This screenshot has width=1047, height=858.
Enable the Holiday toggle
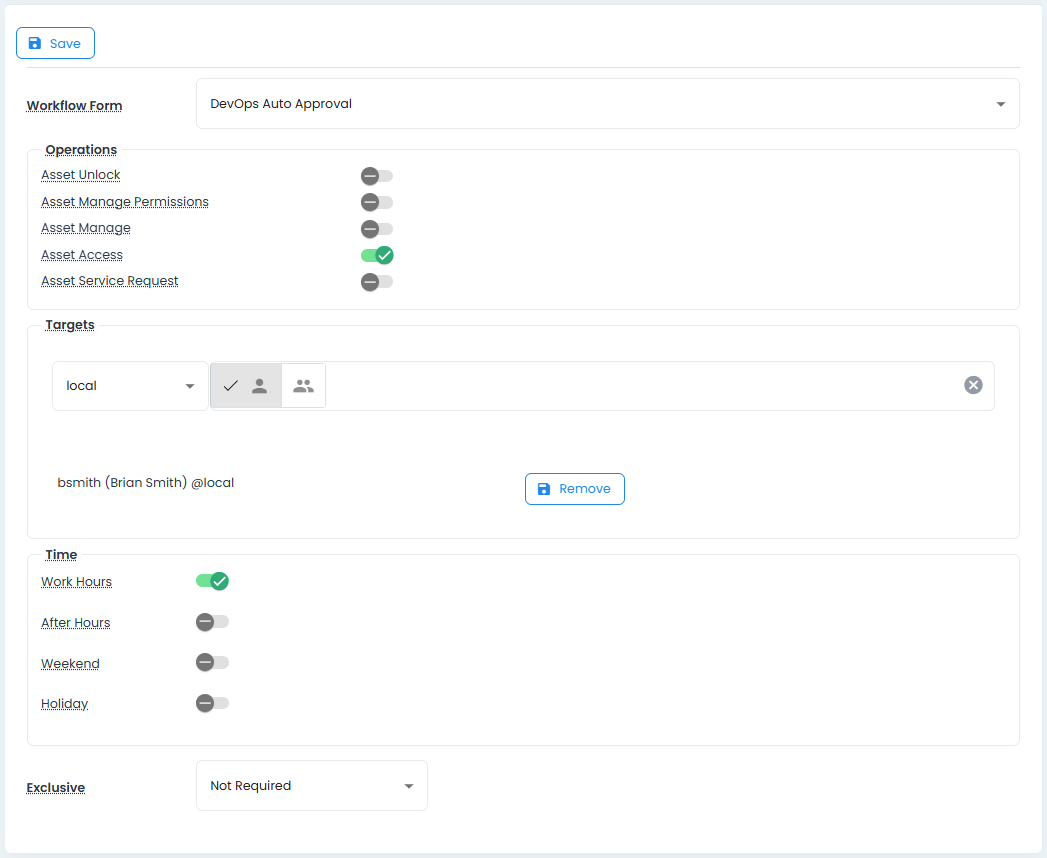click(213, 704)
